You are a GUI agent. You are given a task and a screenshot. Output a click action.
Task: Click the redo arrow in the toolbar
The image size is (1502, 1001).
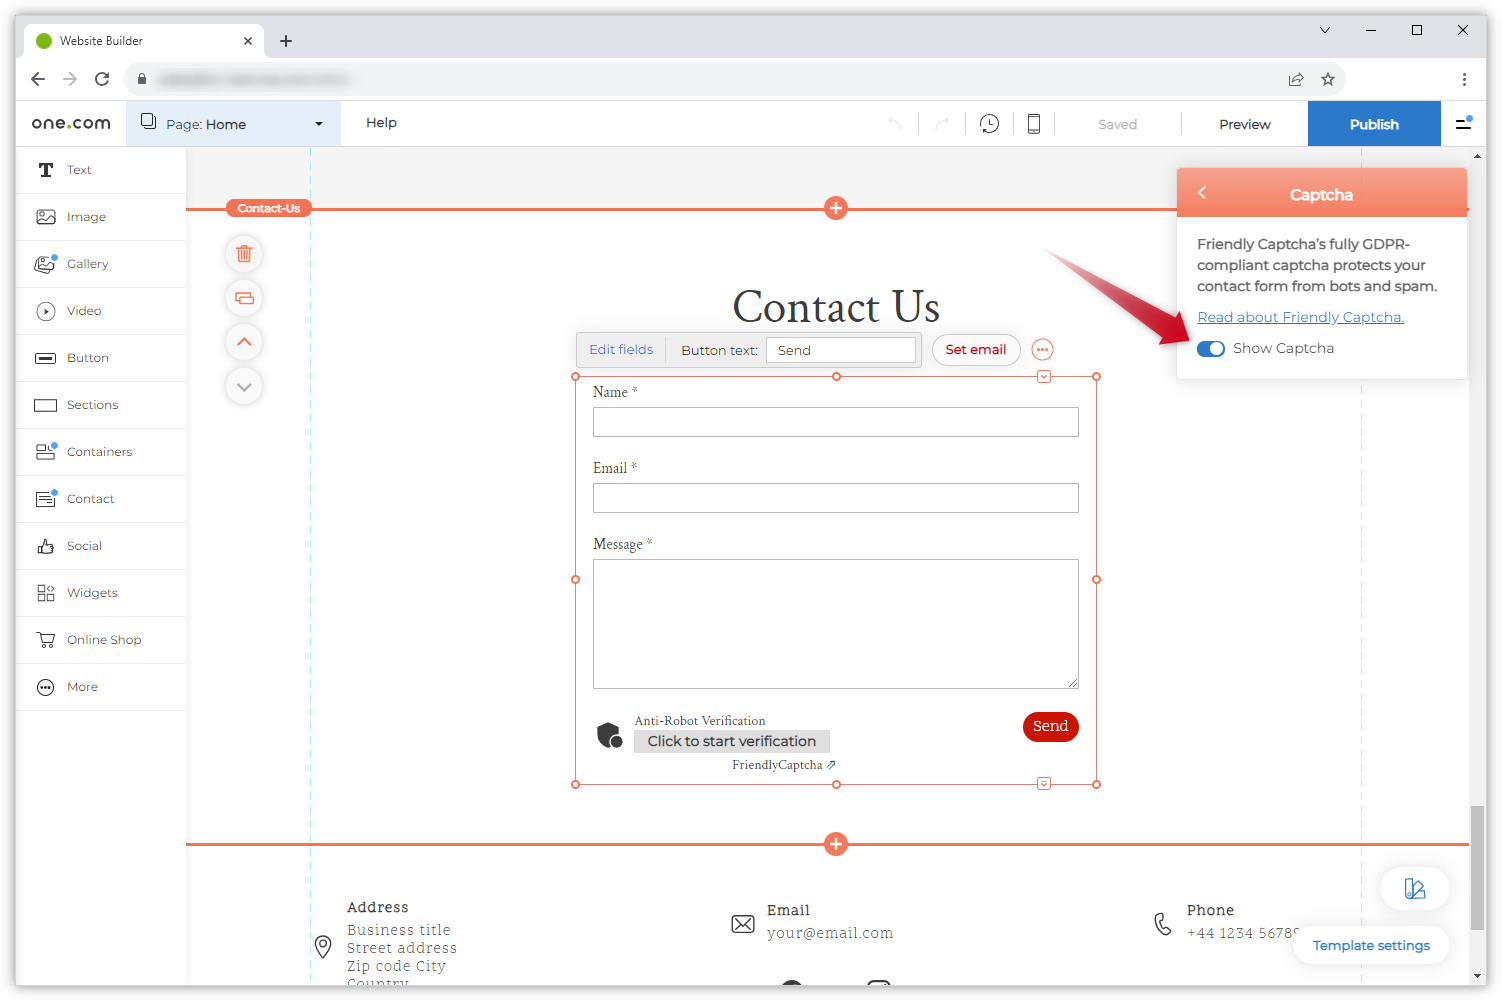[x=942, y=124]
